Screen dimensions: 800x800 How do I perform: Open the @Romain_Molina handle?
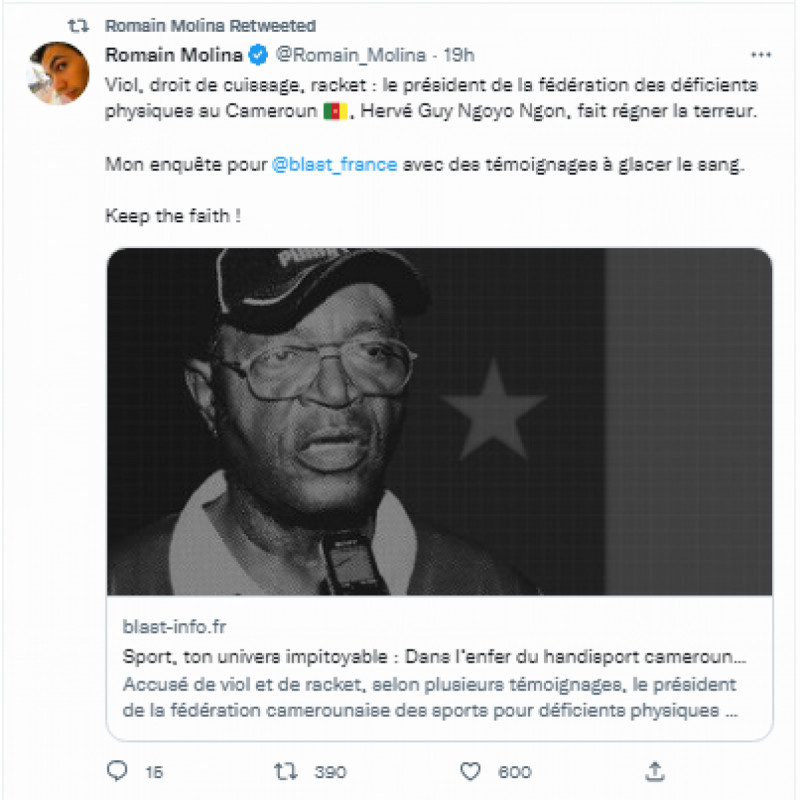tap(351, 55)
